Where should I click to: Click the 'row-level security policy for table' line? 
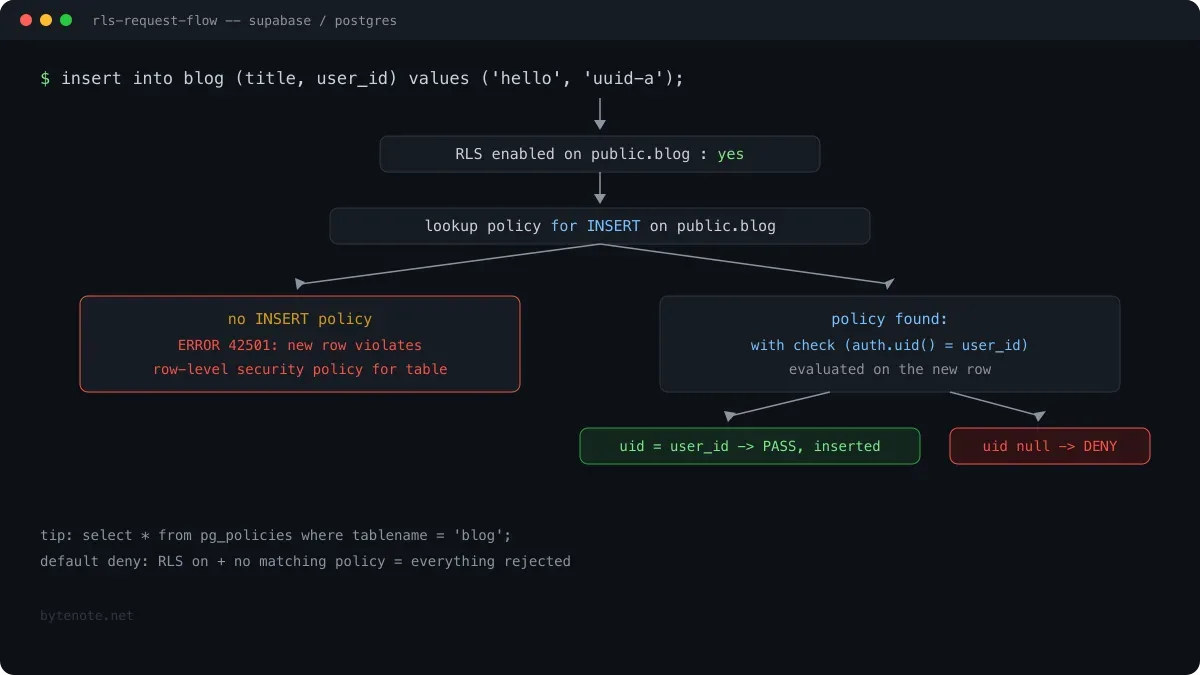click(300, 369)
